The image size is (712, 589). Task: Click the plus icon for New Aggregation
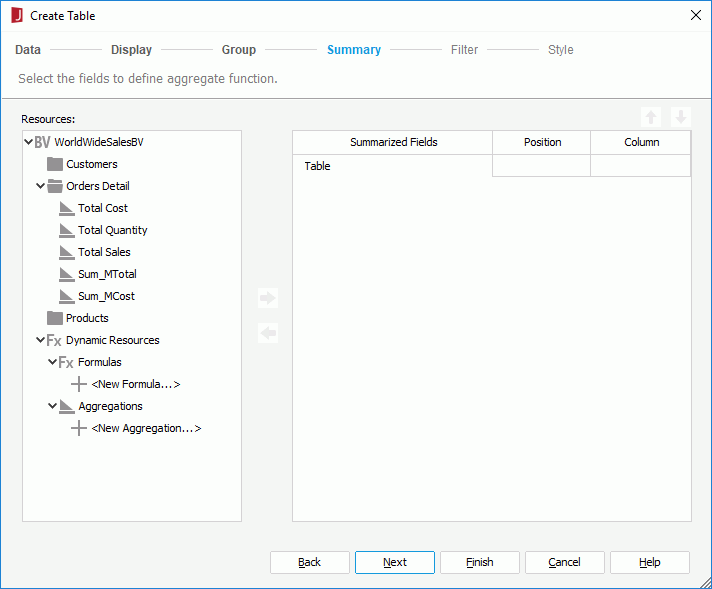79,428
